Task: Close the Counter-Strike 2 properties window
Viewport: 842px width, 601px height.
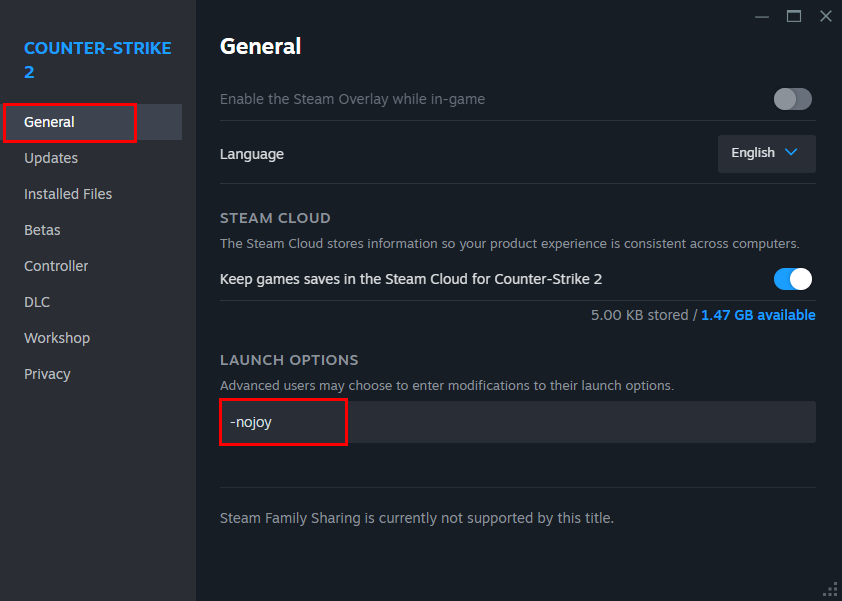Action: tap(825, 16)
